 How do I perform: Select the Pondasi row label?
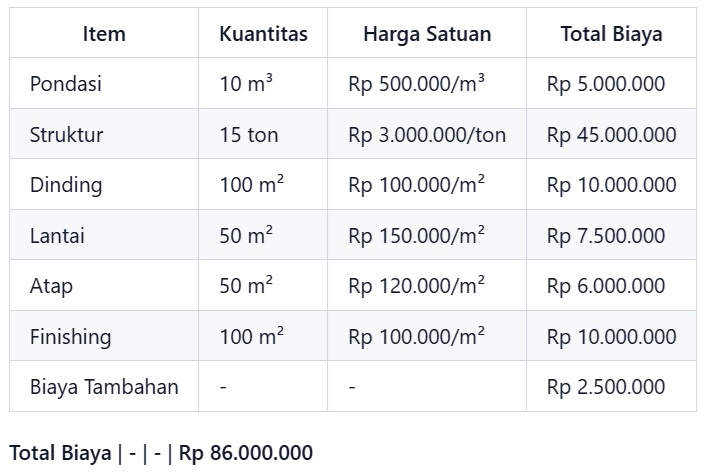(66, 84)
